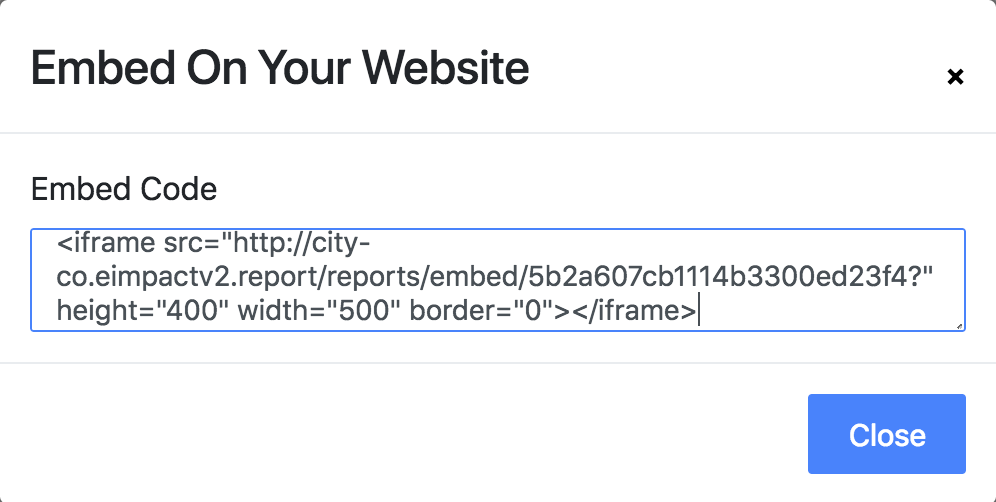
Task: Place cursor on height="400" attribute
Action: [143, 311]
